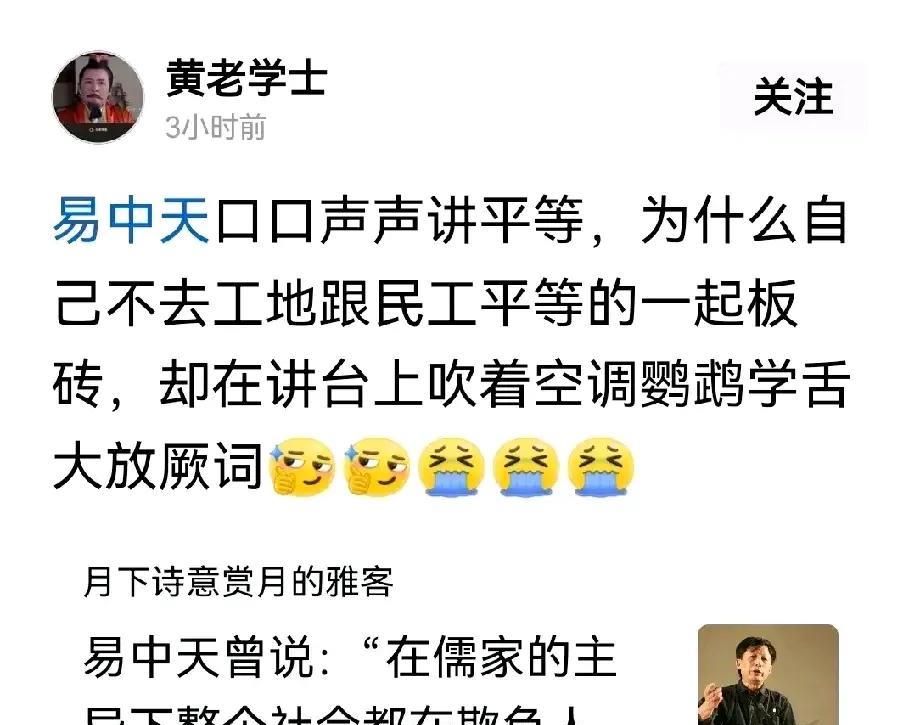
Task: Click post text line starting 己不去工地
Action: click(x=426, y=303)
